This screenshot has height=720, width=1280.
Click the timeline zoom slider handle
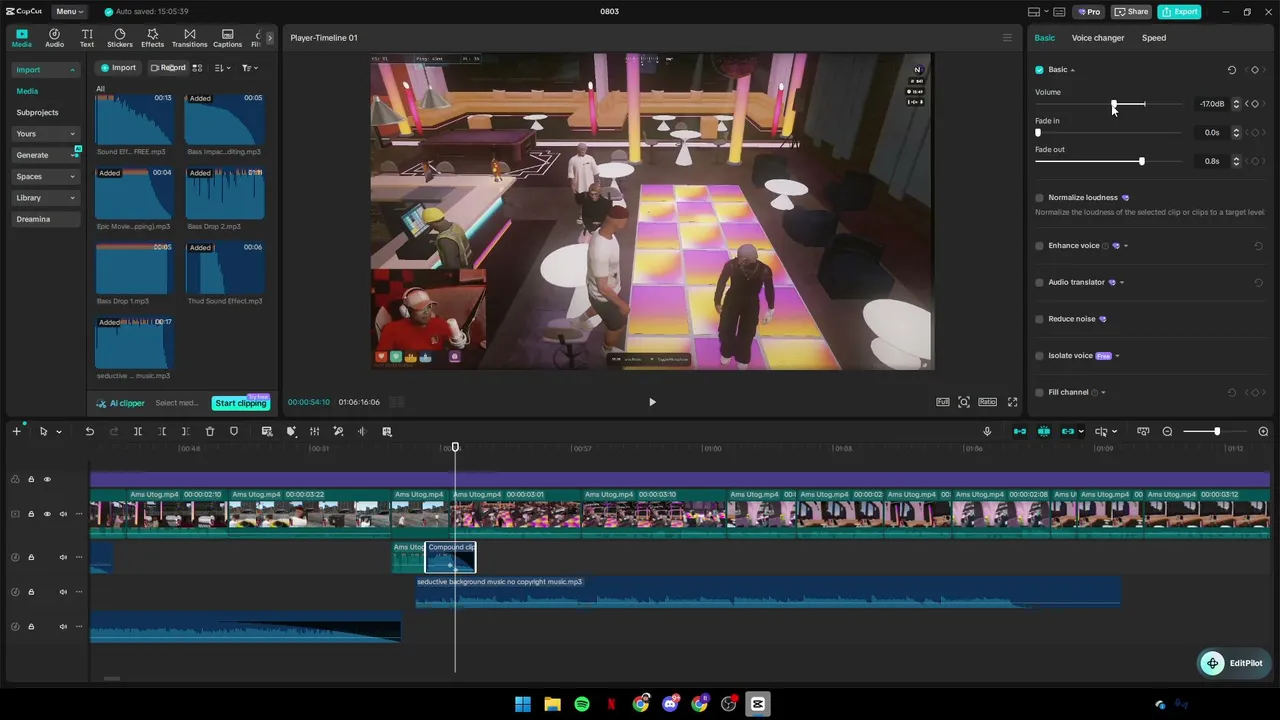tap(1217, 432)
